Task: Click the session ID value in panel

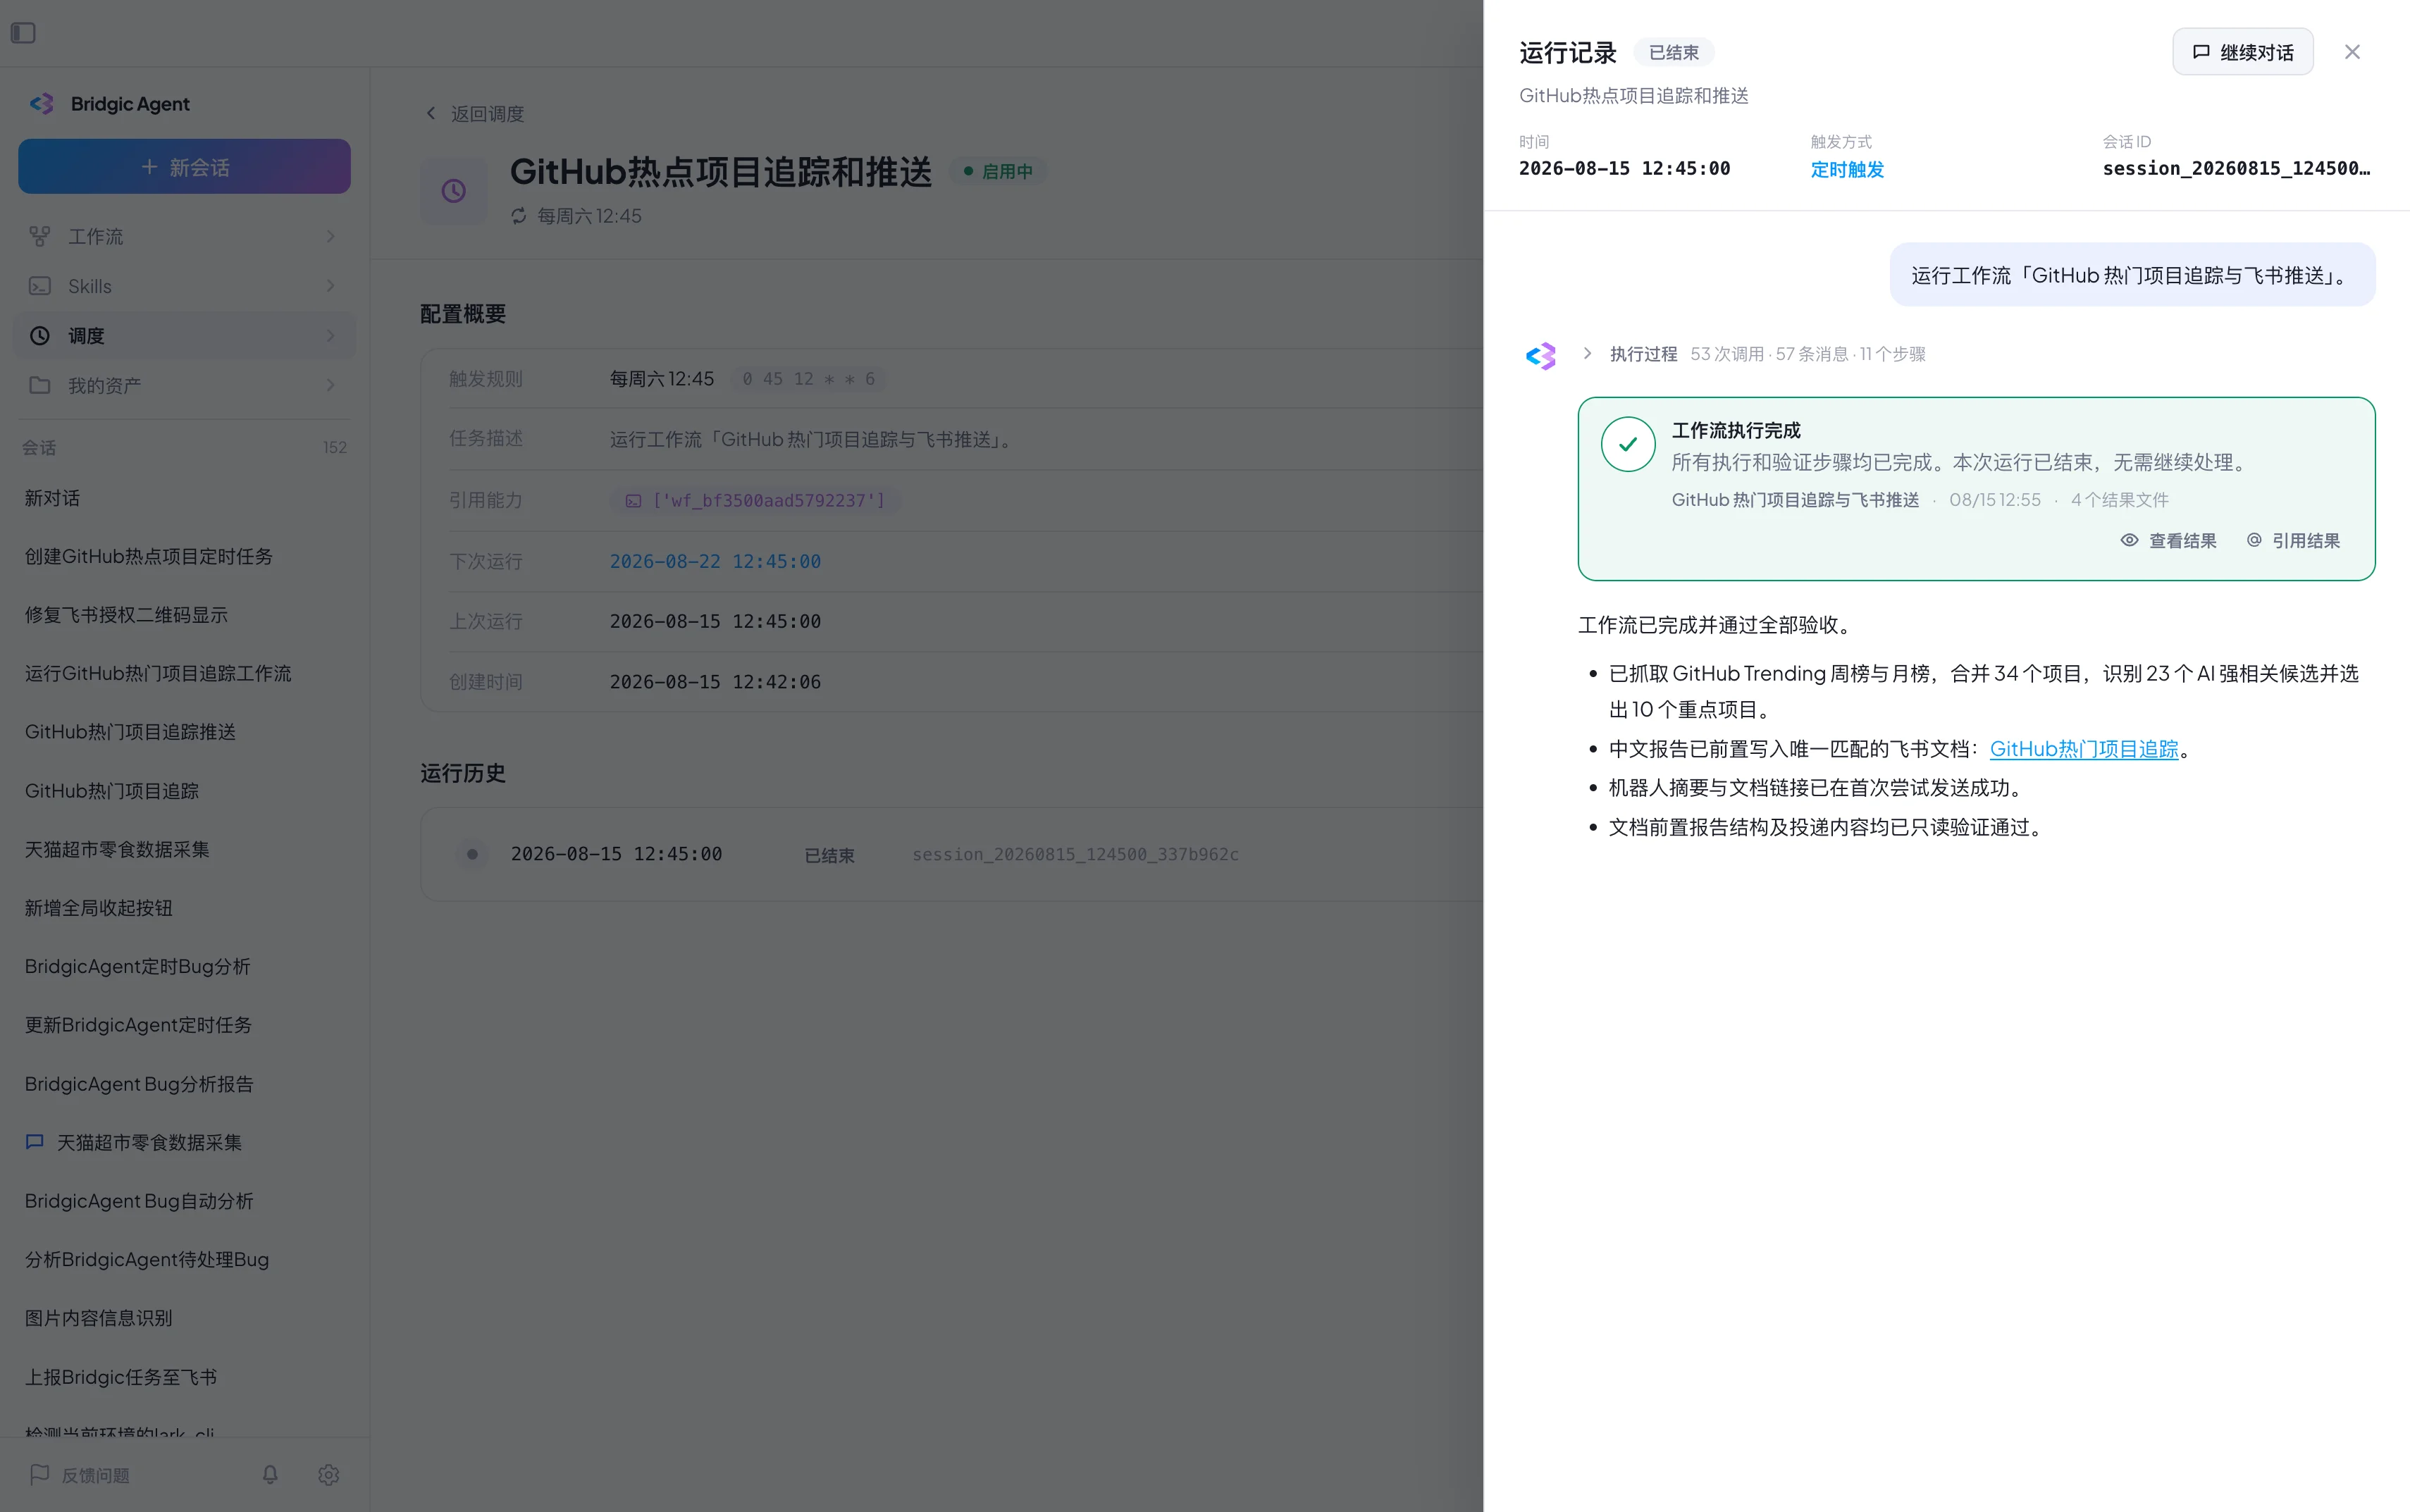Action: 2236,169
